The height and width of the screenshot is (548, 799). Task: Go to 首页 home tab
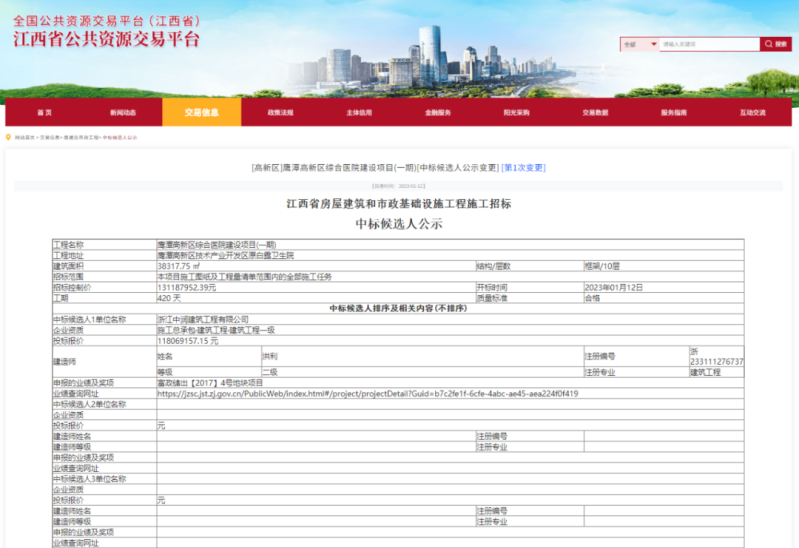coord(44,113)
